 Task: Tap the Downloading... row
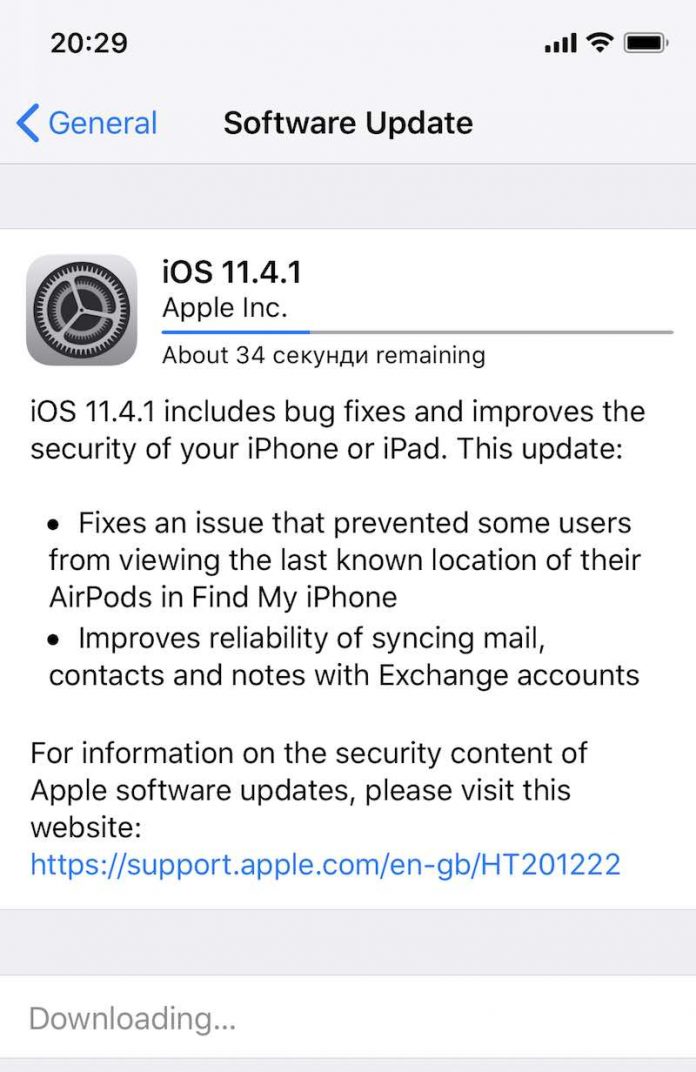pyautogui.click(x=348, y=1018)
